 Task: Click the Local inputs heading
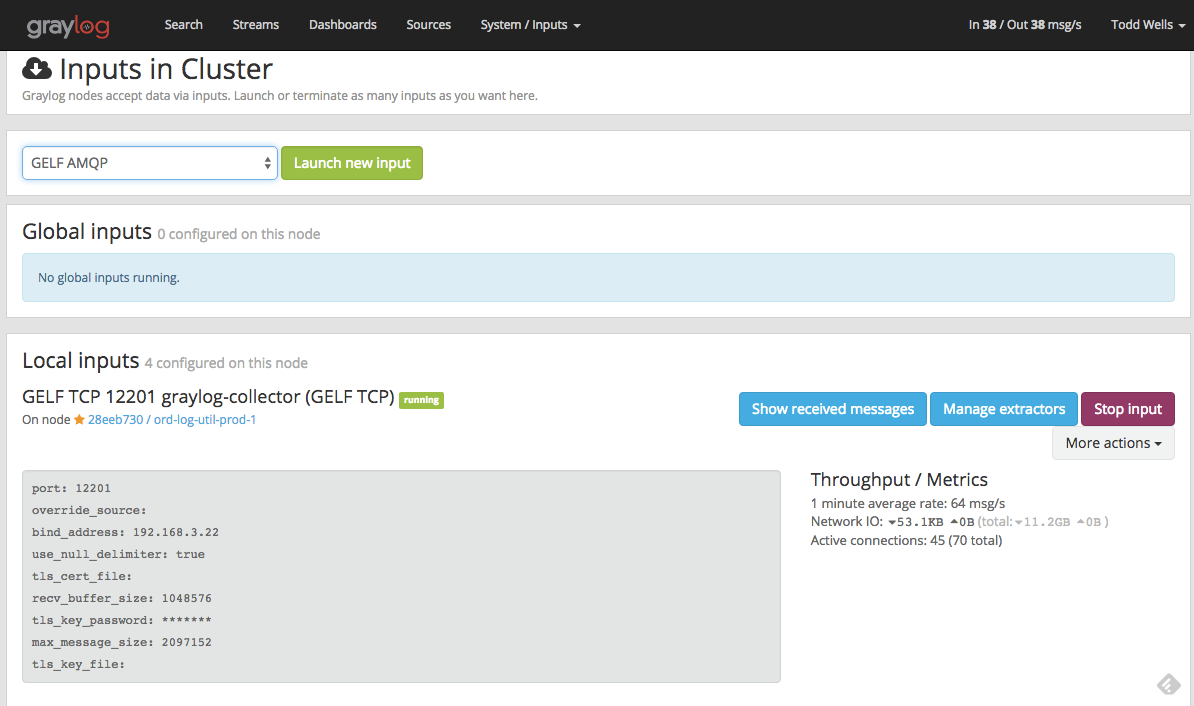pos(81,360)
